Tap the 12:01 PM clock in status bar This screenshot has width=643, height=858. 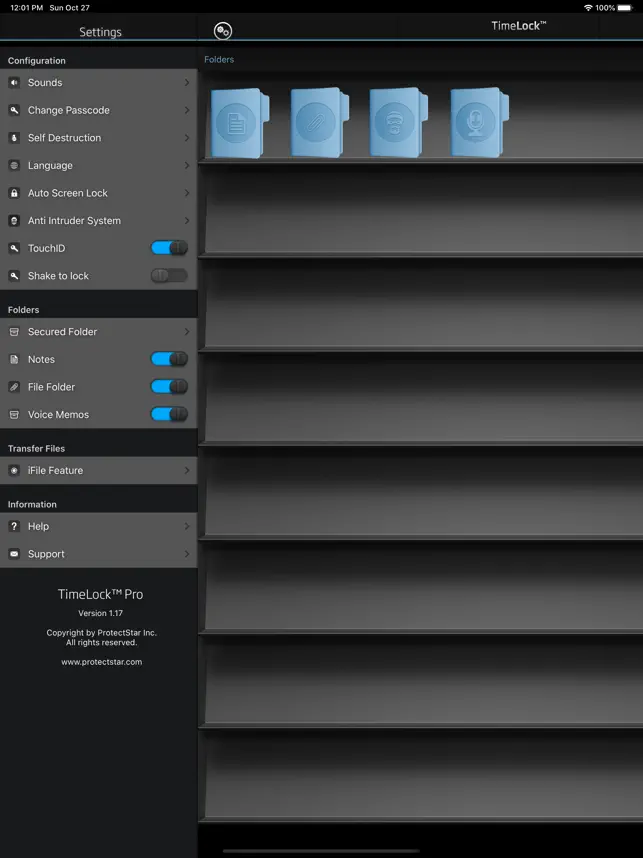[x=26, y=8]
